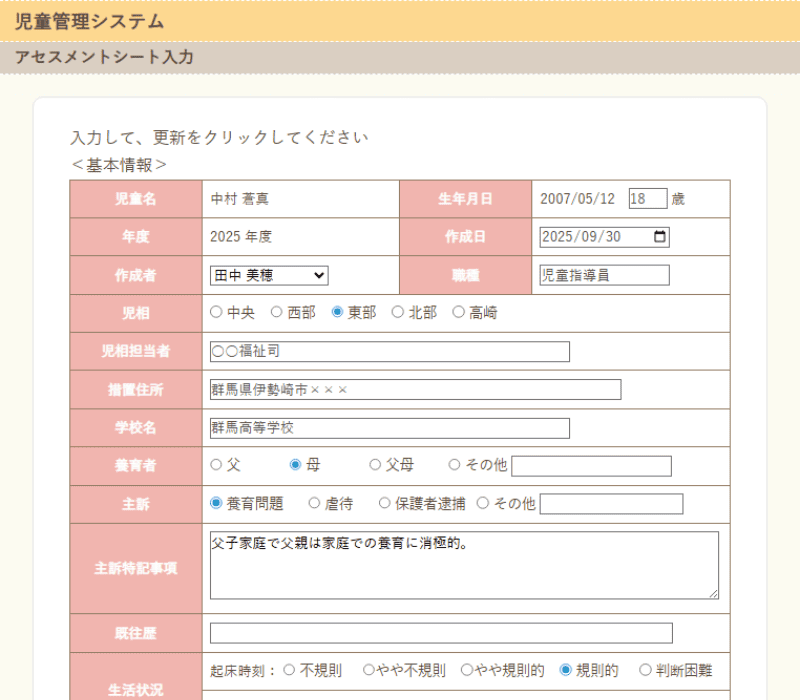Expand the 作成者 dropdown showing 田中 美穂
Image resolution: width=800 pixels, height=700 pixels.
[x=268, y=275]
